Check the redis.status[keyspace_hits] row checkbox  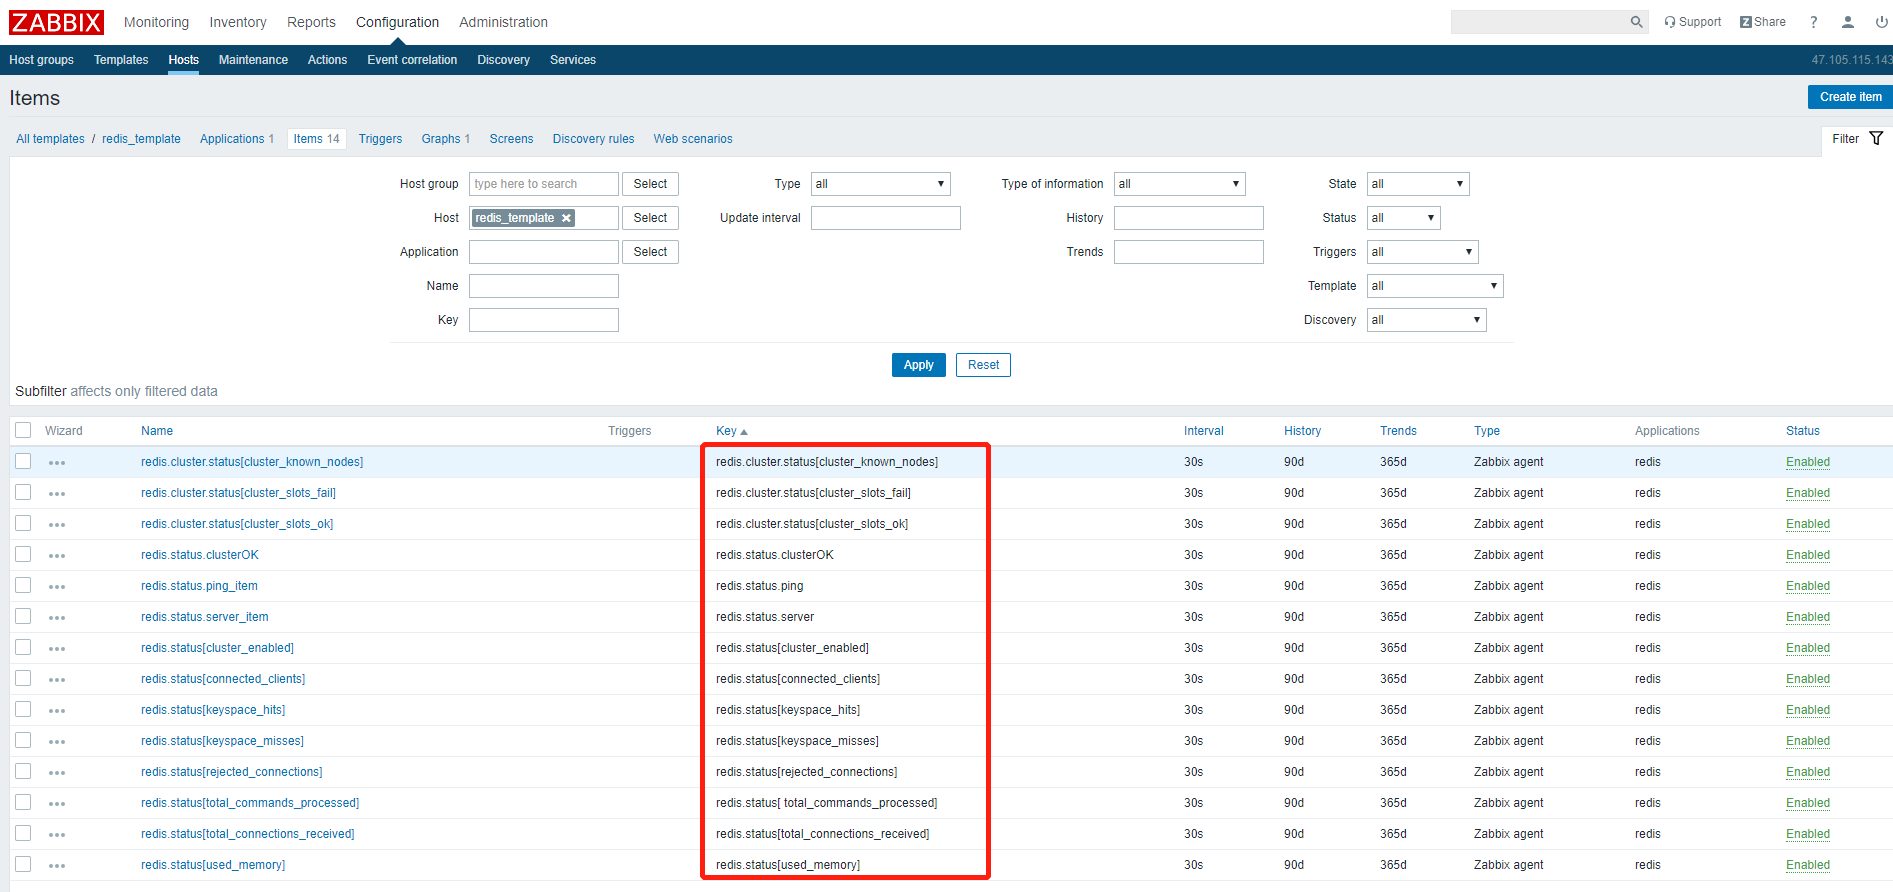coord(23,709)
